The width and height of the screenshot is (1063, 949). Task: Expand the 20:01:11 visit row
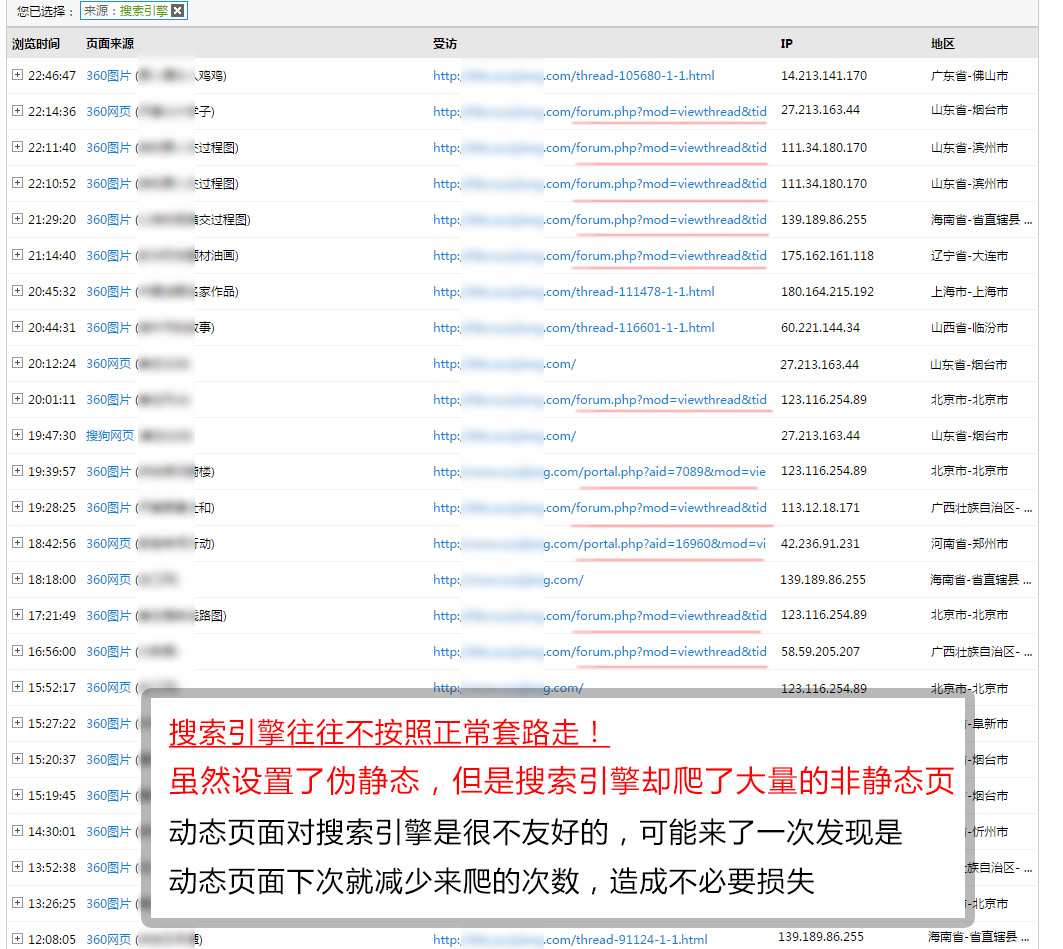18,398
